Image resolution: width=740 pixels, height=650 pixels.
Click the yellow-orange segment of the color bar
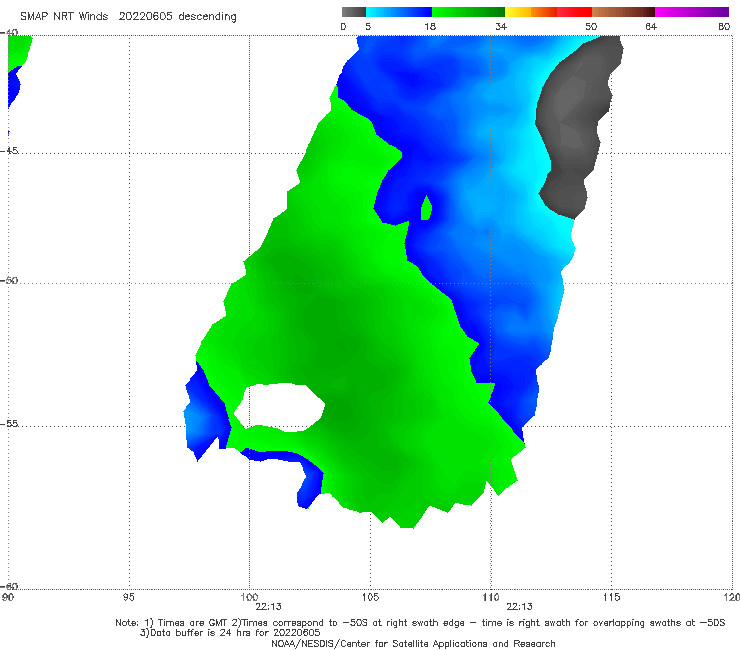point(531,12)
